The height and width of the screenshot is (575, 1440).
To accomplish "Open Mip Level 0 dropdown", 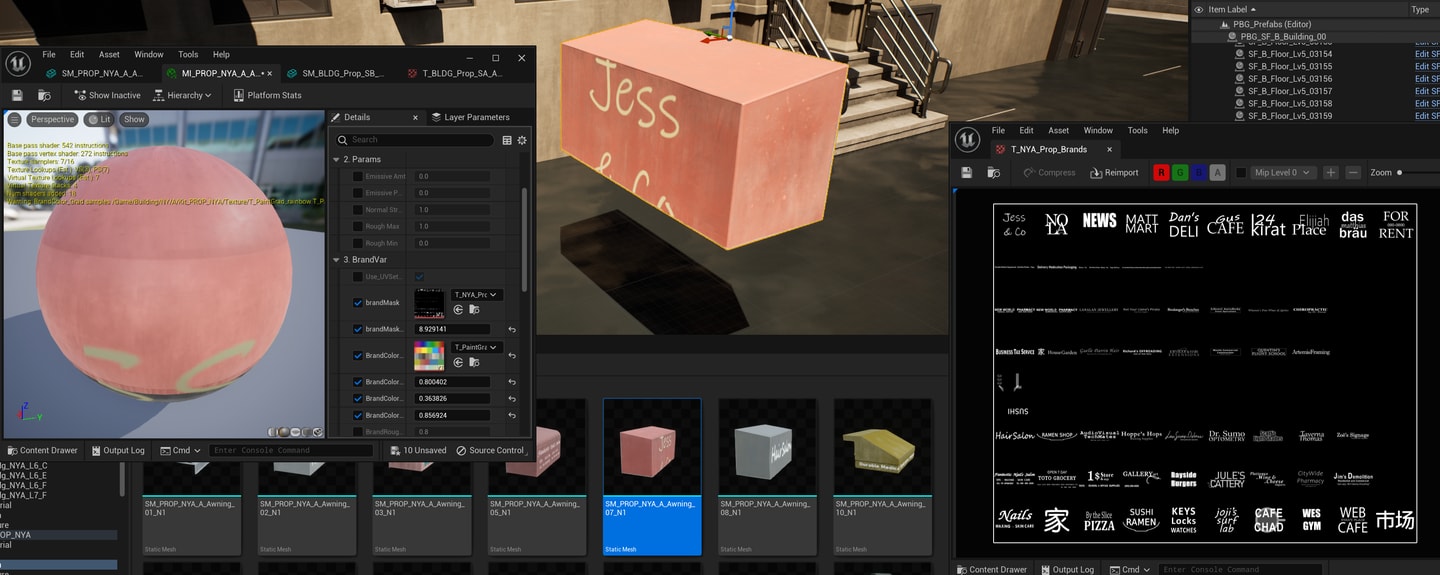I will tap(1283, 172).
